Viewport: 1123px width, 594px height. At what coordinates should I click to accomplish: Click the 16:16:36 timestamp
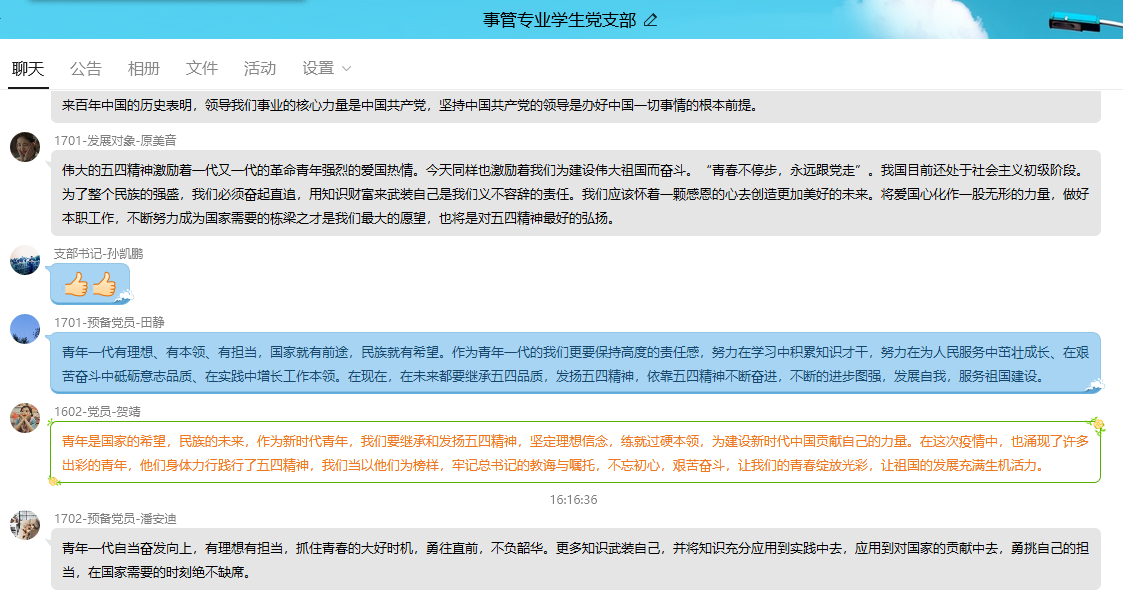click(x=573, y=499)
